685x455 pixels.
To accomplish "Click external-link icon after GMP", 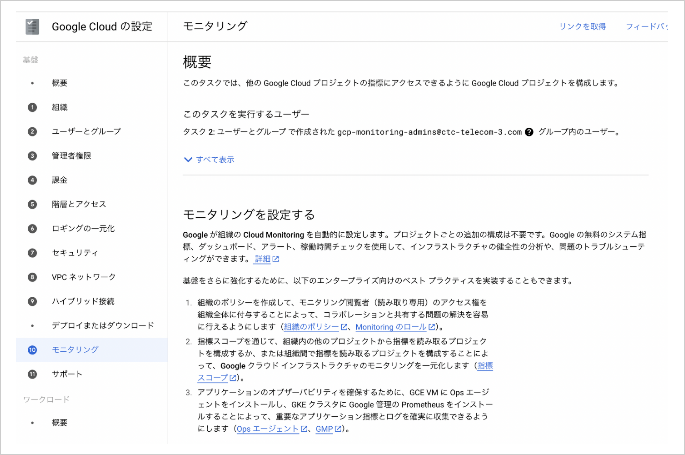I will 338,429.
